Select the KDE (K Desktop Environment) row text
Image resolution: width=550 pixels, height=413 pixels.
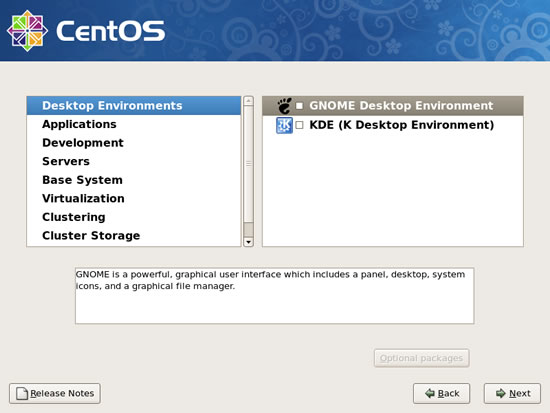coord(402,125)
